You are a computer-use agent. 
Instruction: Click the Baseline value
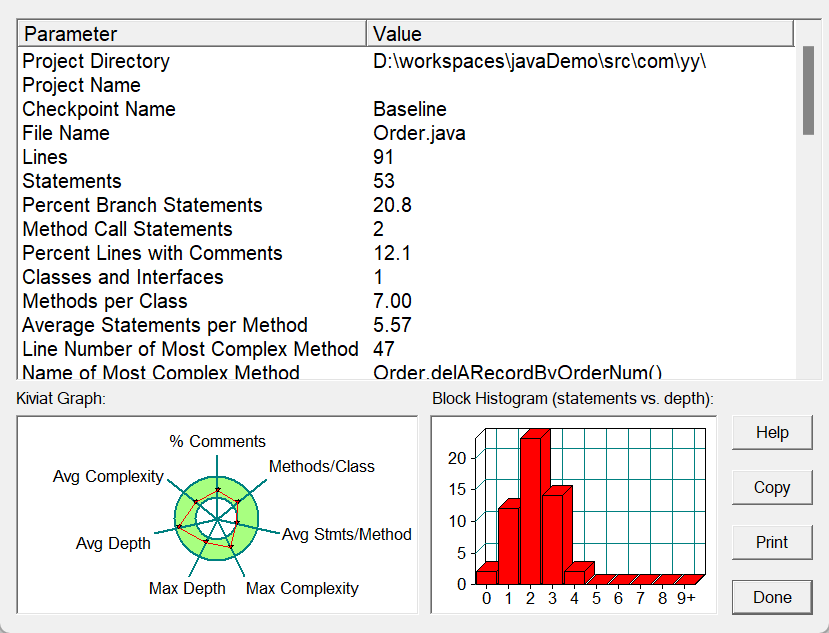pos(410,109)
